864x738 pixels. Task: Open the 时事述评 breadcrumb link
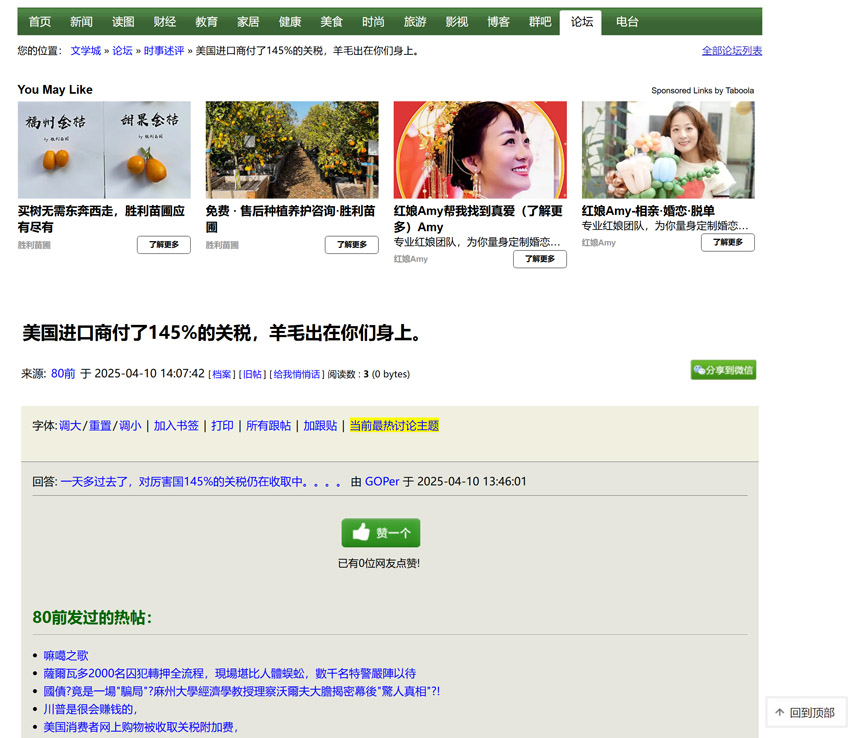(x=163, y=51)
